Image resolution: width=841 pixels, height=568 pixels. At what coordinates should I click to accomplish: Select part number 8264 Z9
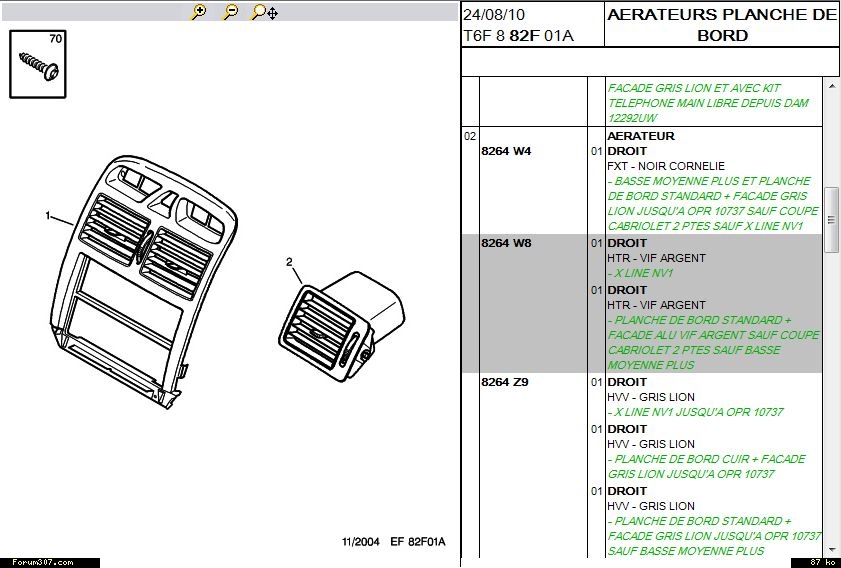[x=506, y=382]
